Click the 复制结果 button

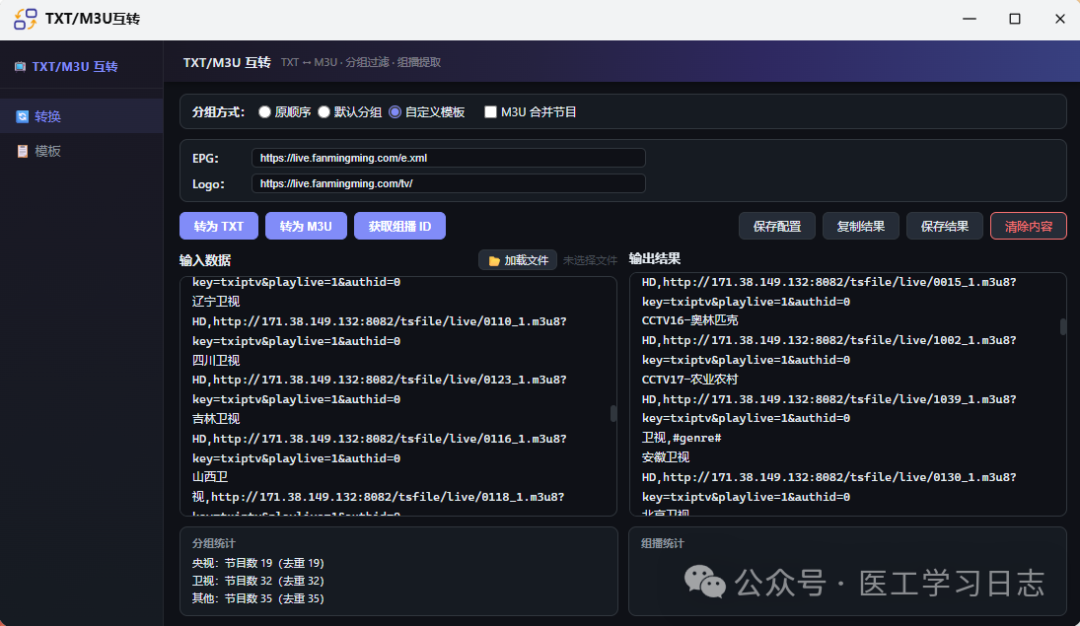860,225
